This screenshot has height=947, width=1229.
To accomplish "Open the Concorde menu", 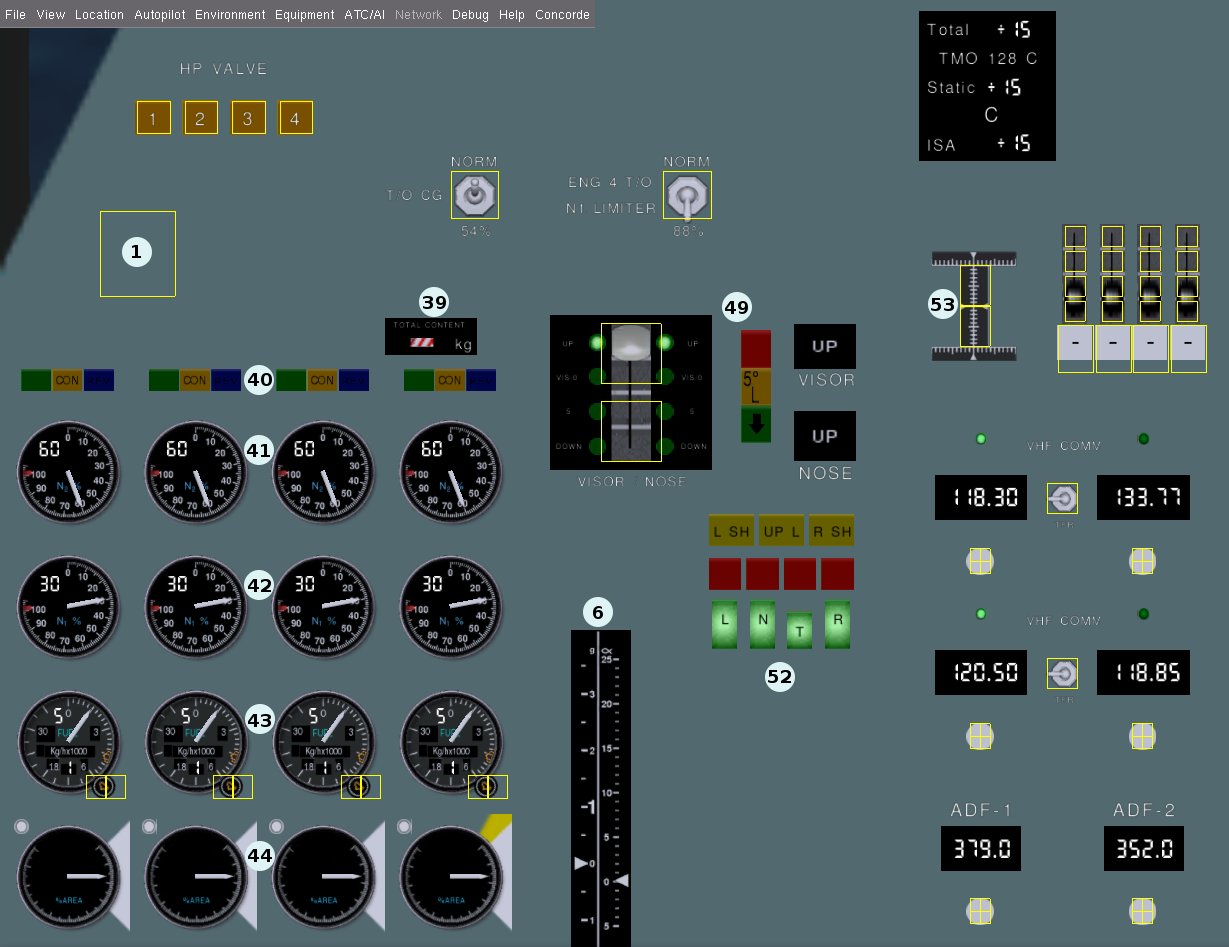I will pos(562,15).
